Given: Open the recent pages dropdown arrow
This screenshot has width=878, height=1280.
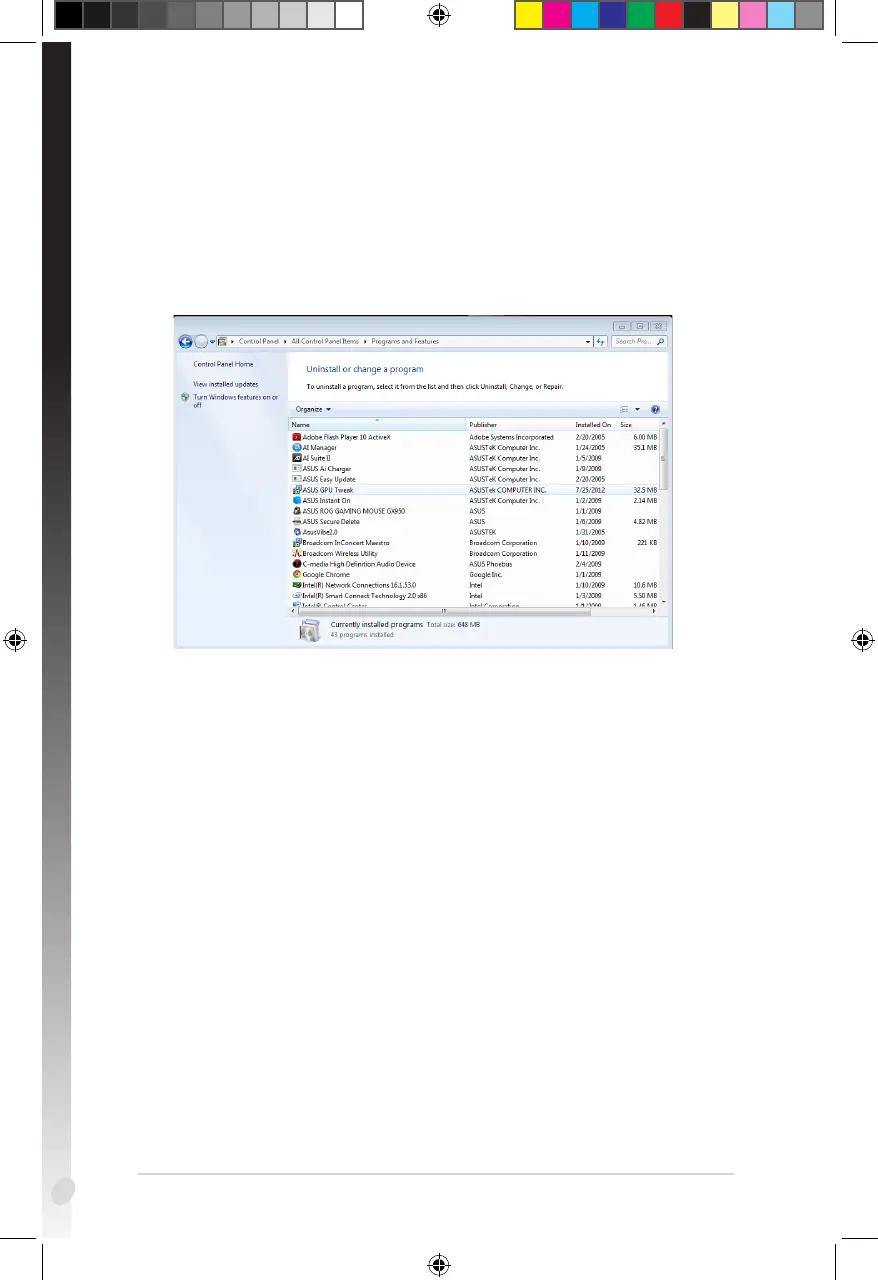Looking at the screenshot, I should tap(212, 341).
